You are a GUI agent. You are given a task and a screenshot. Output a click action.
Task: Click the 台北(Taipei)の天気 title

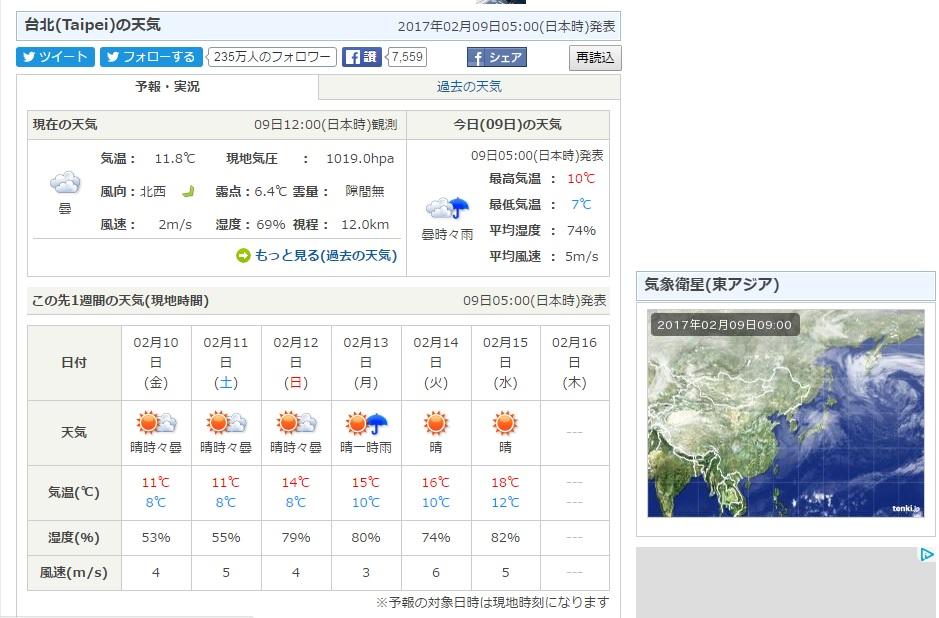point(92,25)
